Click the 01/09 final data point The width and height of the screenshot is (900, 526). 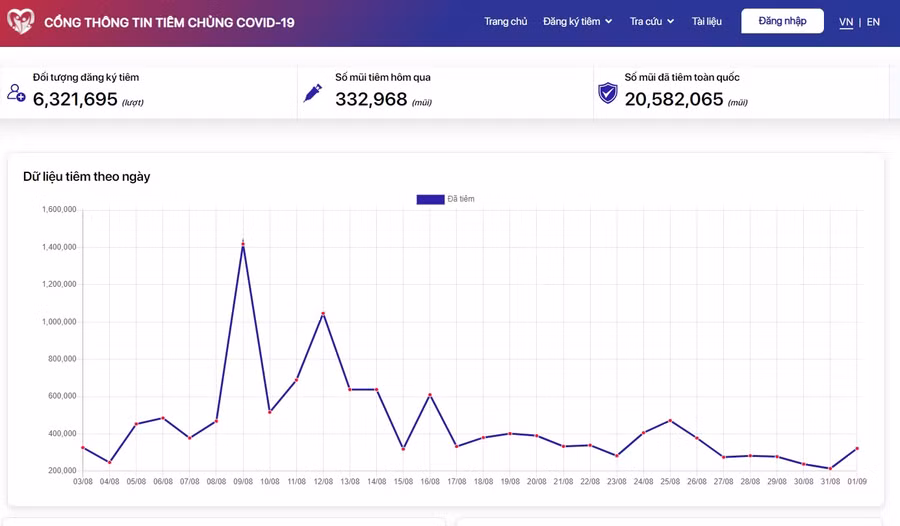coord(857,448)
